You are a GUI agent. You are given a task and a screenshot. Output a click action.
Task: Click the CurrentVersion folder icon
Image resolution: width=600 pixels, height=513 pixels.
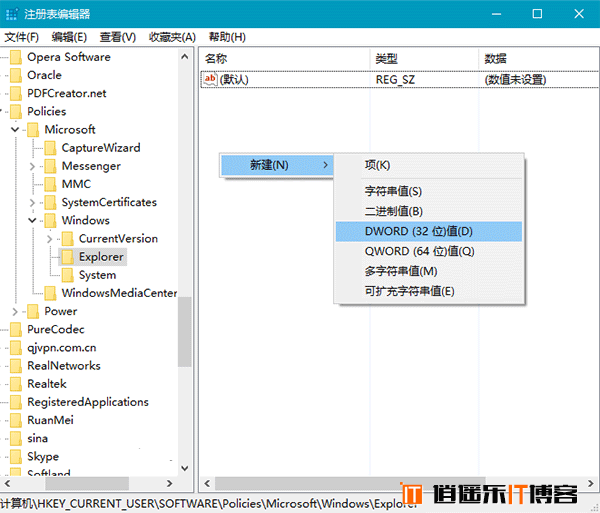[x=67, y=239]
